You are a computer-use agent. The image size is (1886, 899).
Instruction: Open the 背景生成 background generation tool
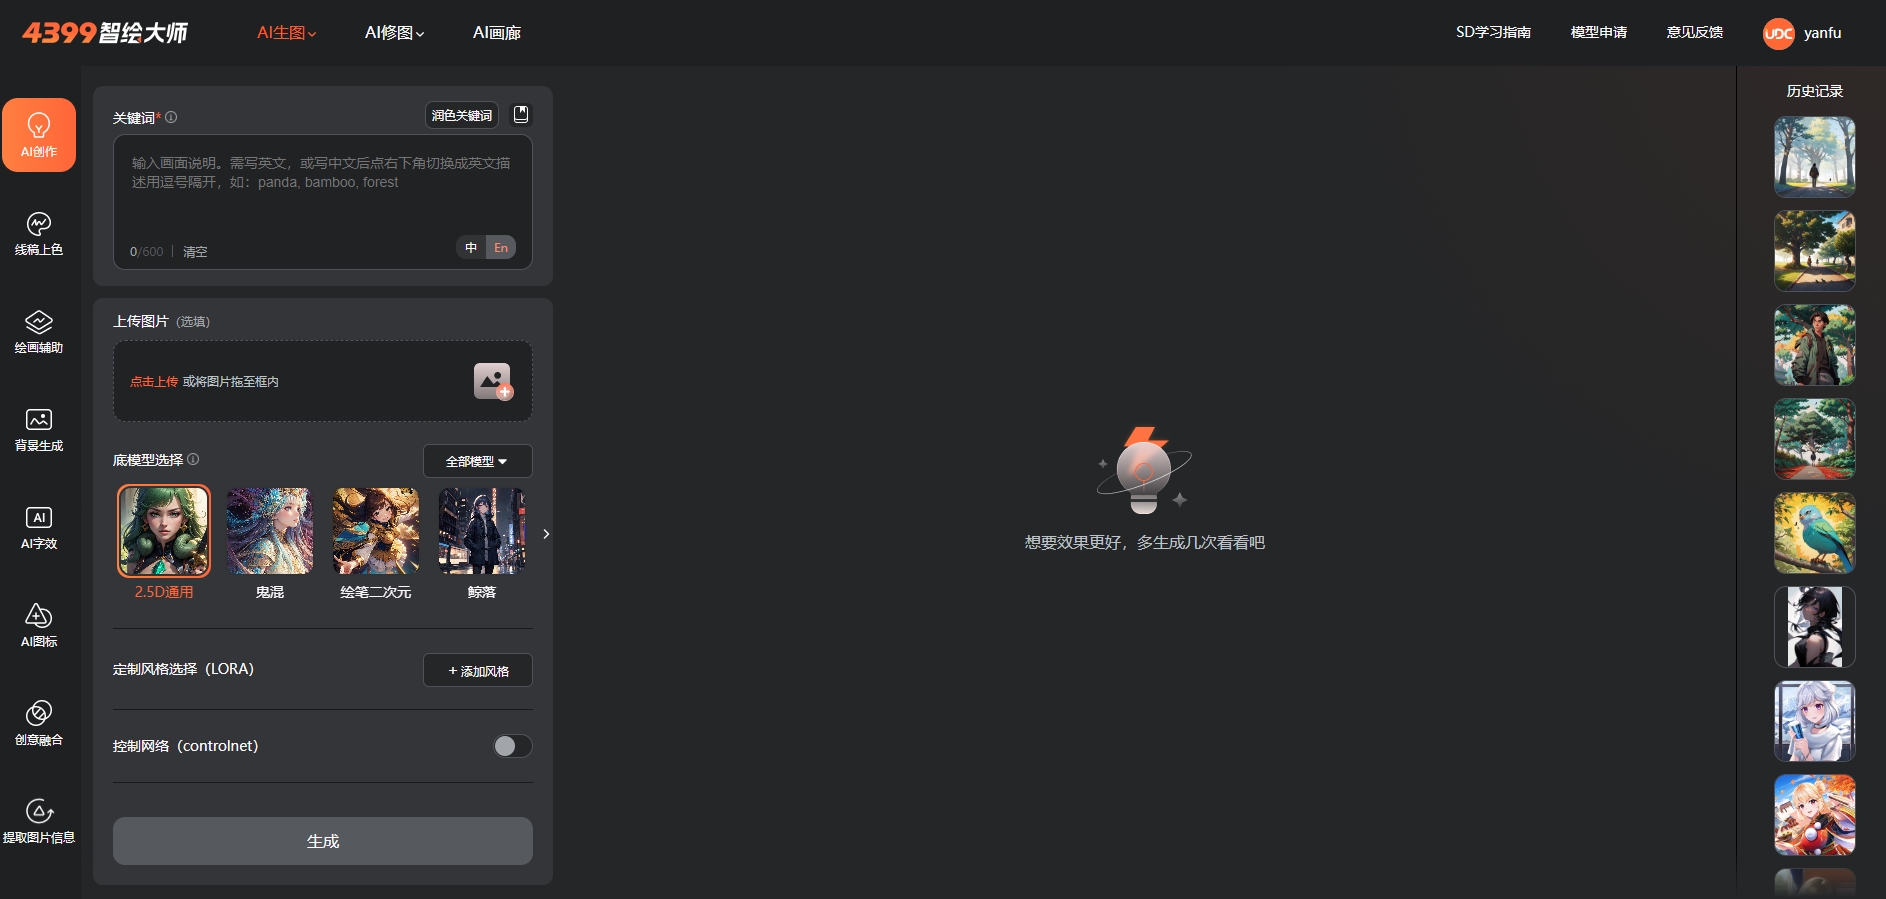click(x=39, y=429)
